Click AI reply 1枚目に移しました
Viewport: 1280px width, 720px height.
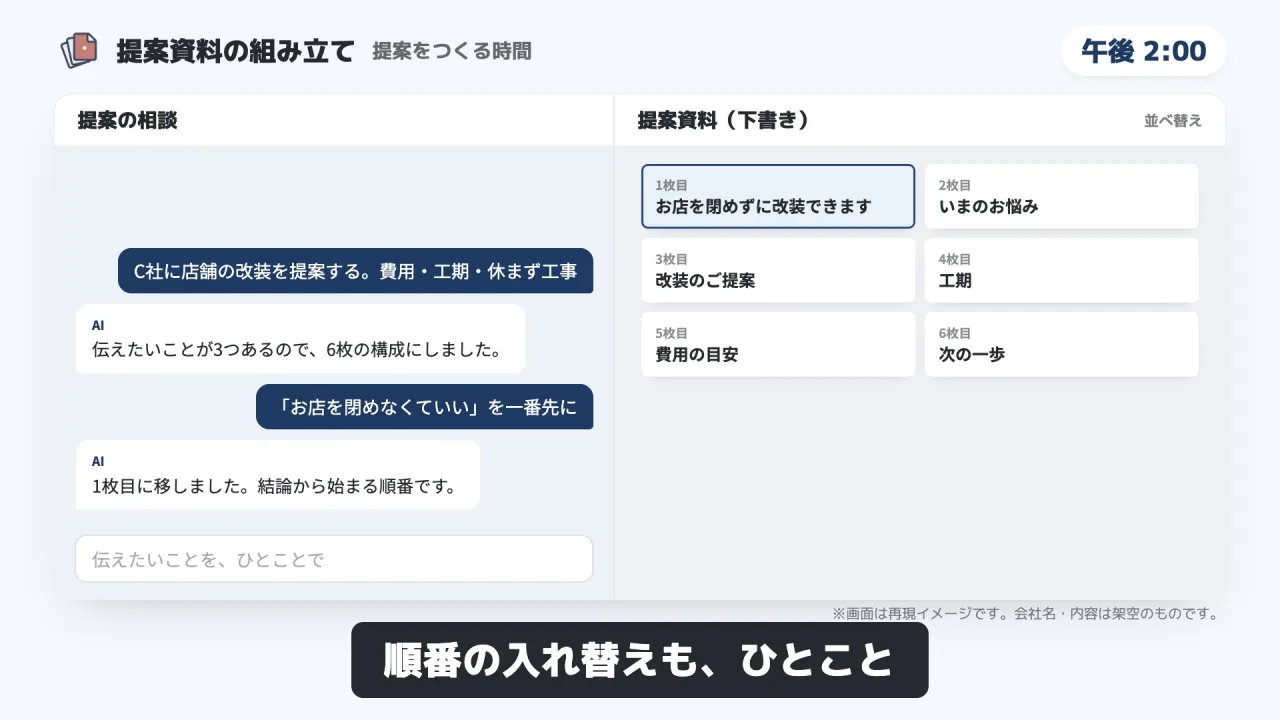pyautogui.click(x=278, y=475)
